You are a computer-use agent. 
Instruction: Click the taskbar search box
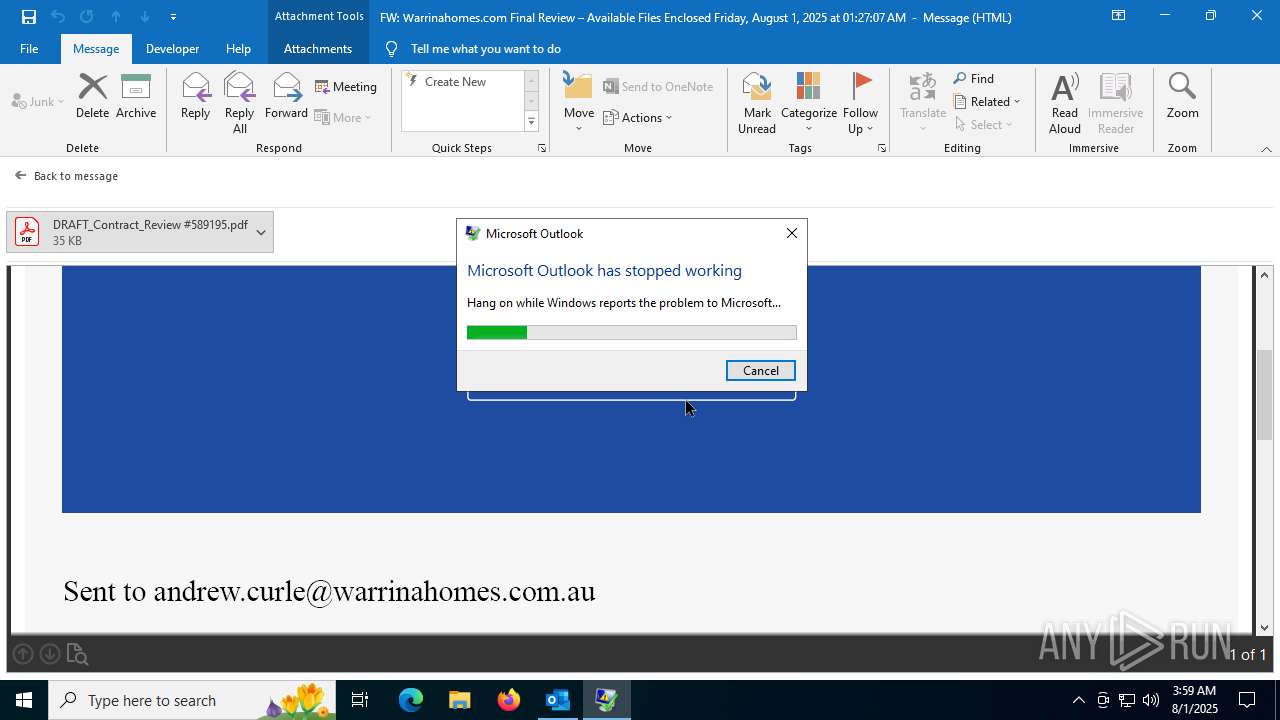[192, 700]
